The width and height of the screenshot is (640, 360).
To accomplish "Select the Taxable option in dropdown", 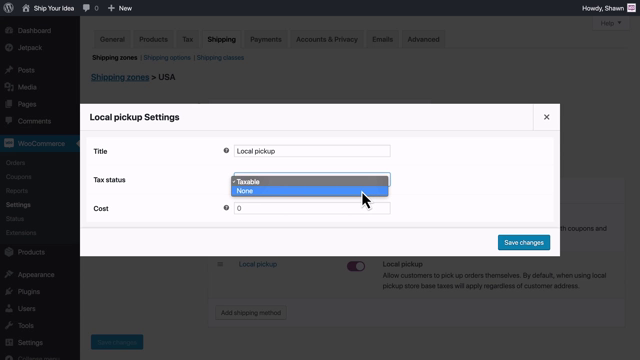I will coord(310,182).
